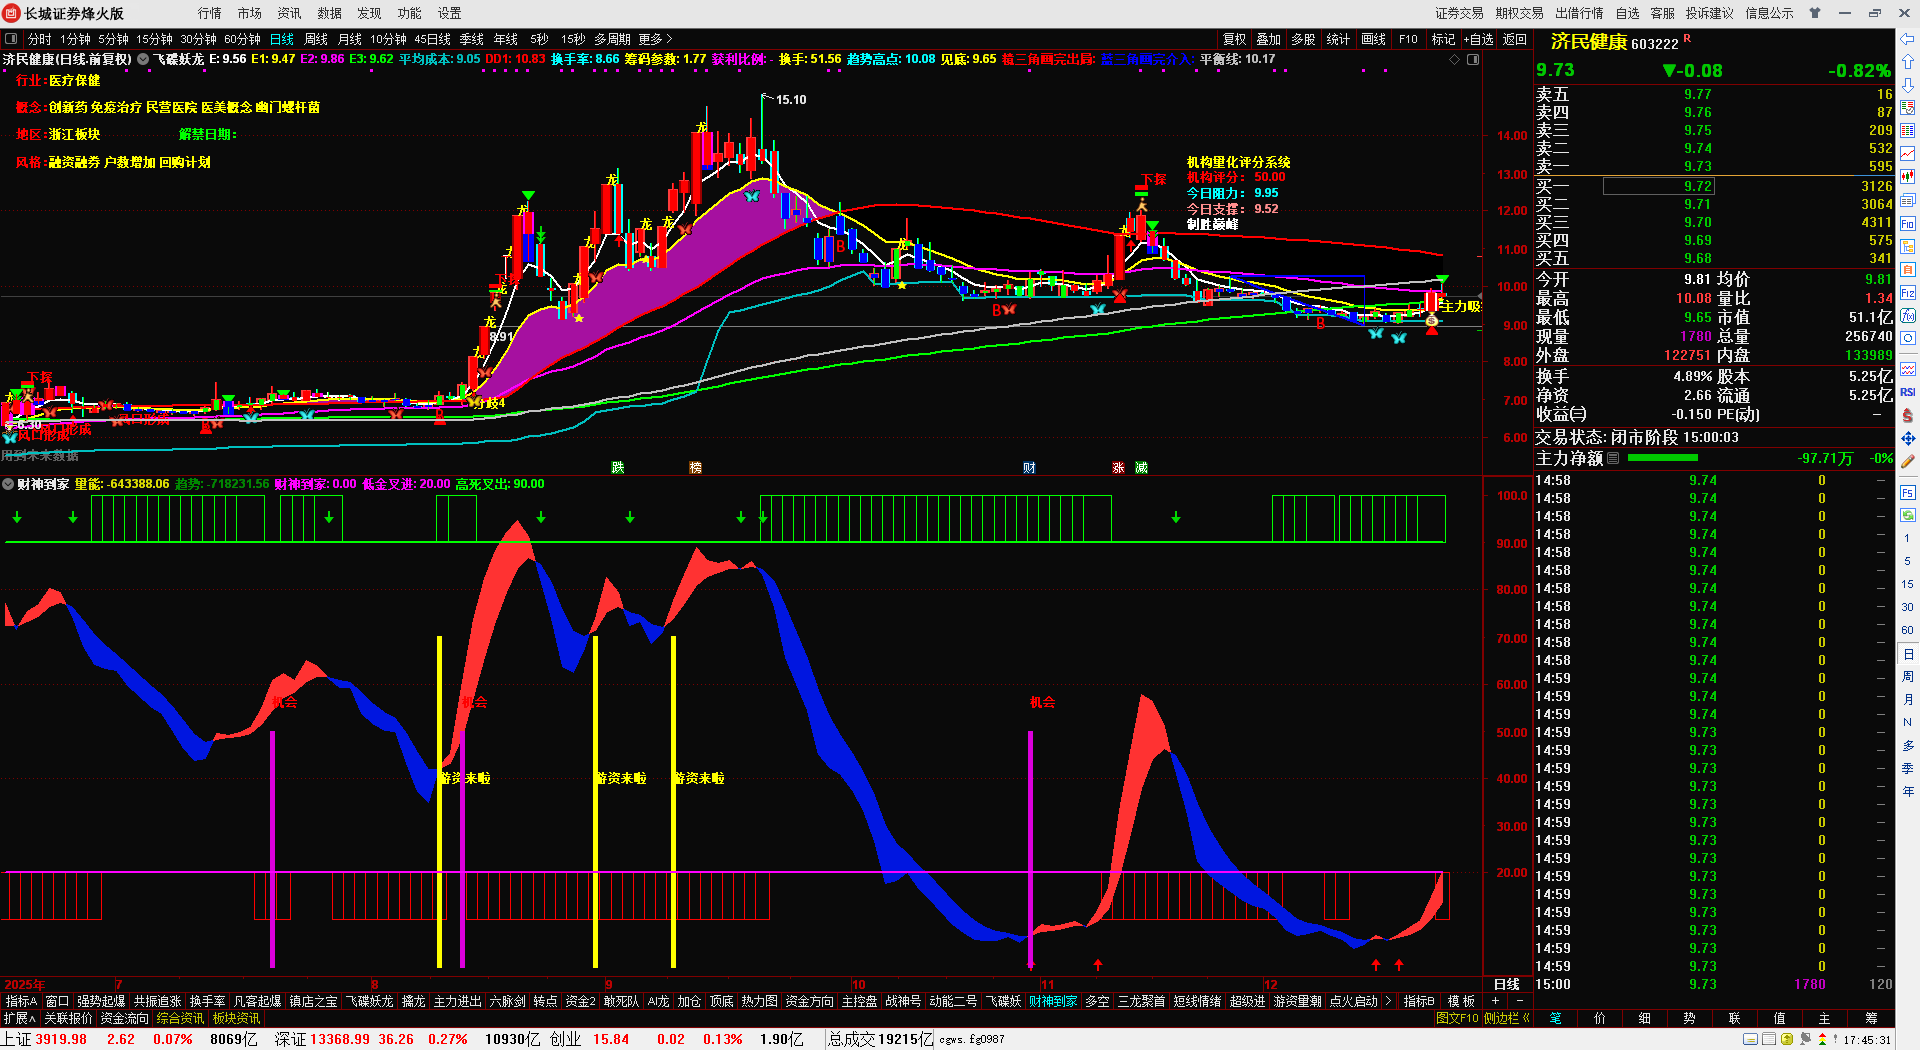Open the 功能 menu
This screenshot has height=1050, width=1920.
point(410,13)
